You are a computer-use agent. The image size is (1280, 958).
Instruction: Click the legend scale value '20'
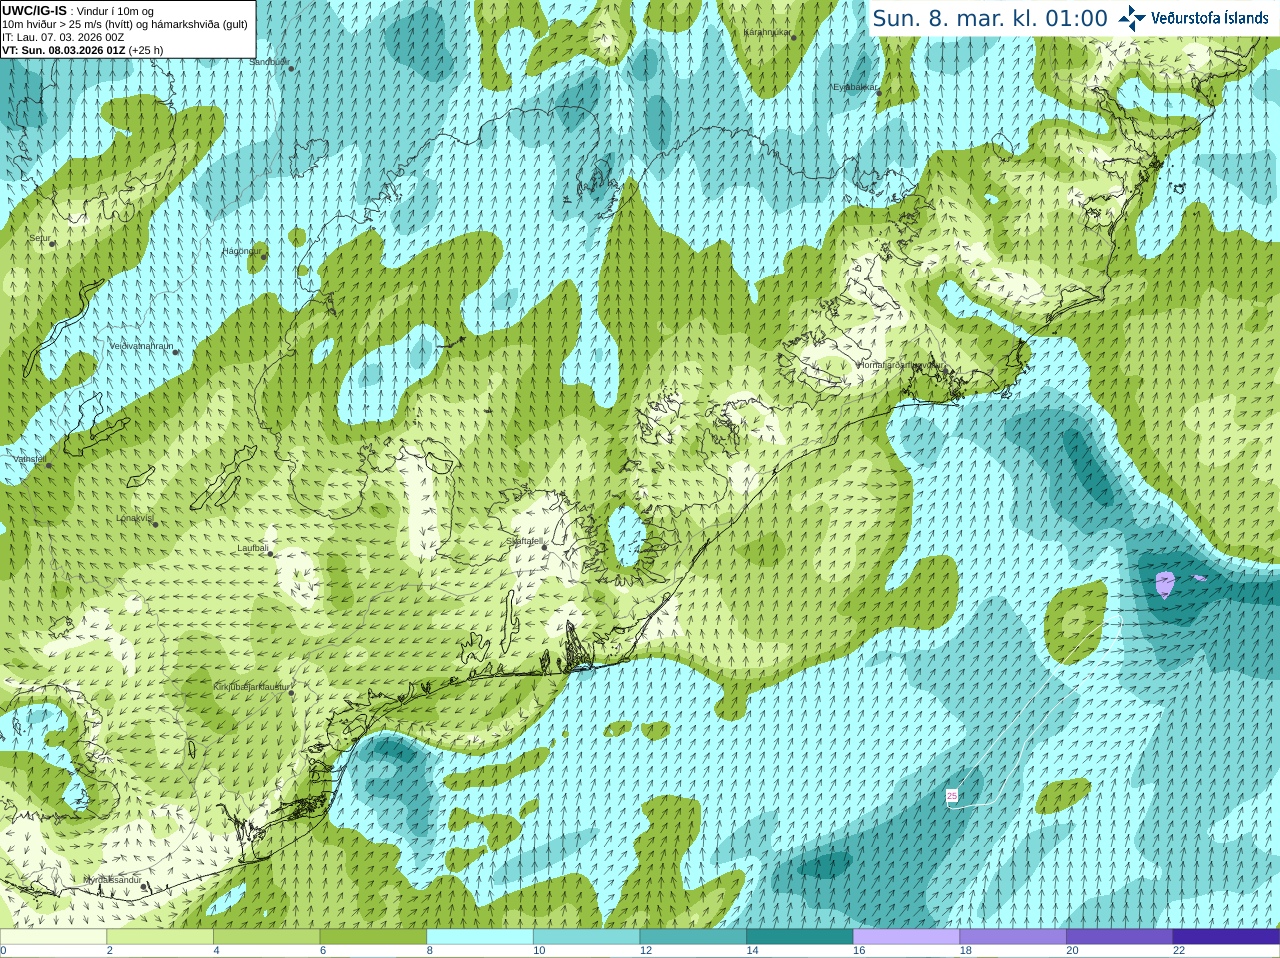click(x=1072, y=951)
